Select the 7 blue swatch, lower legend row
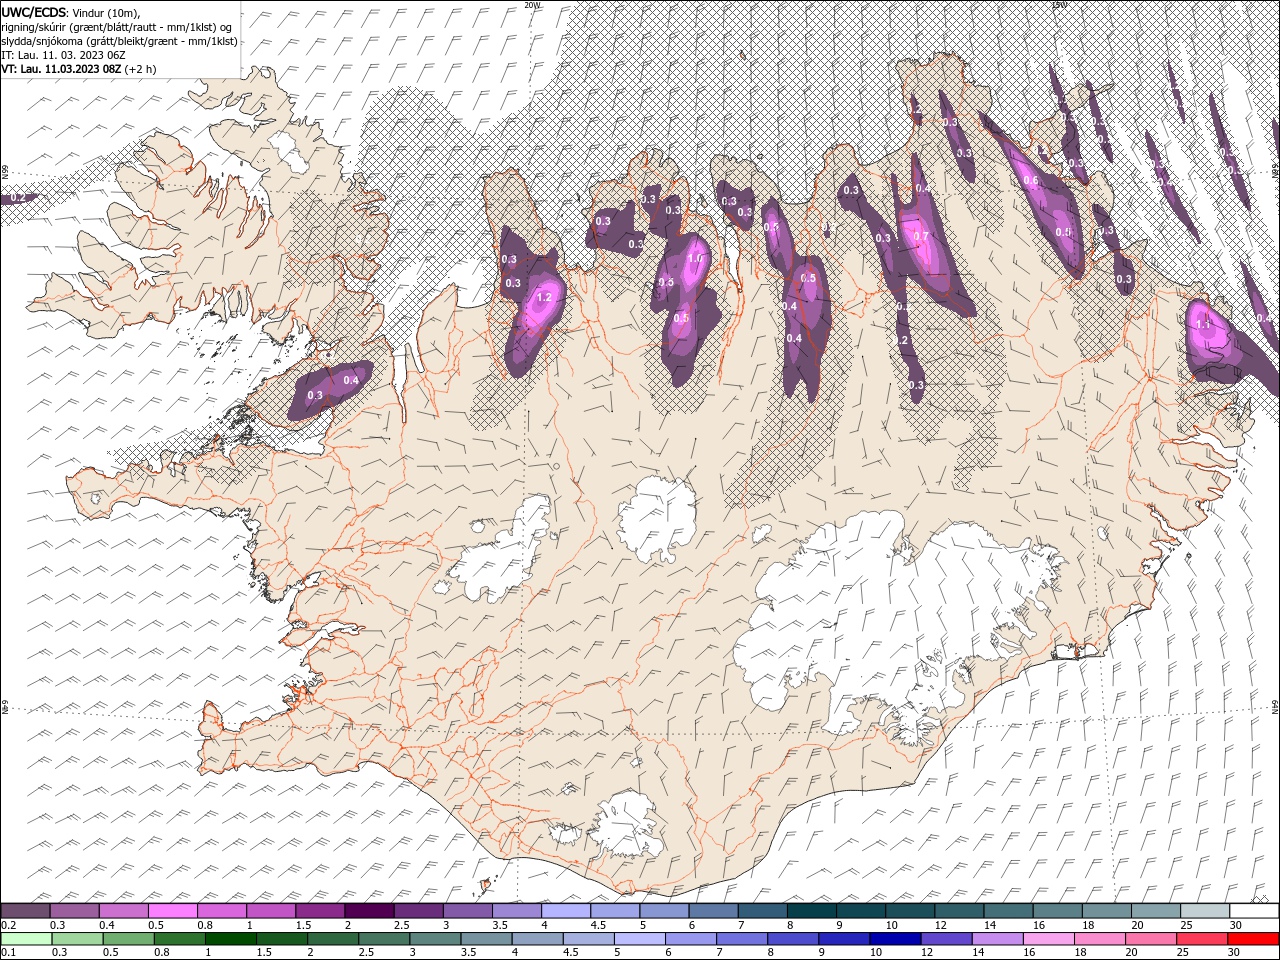The image size is (1280, 960). click(x=741, y=939)
